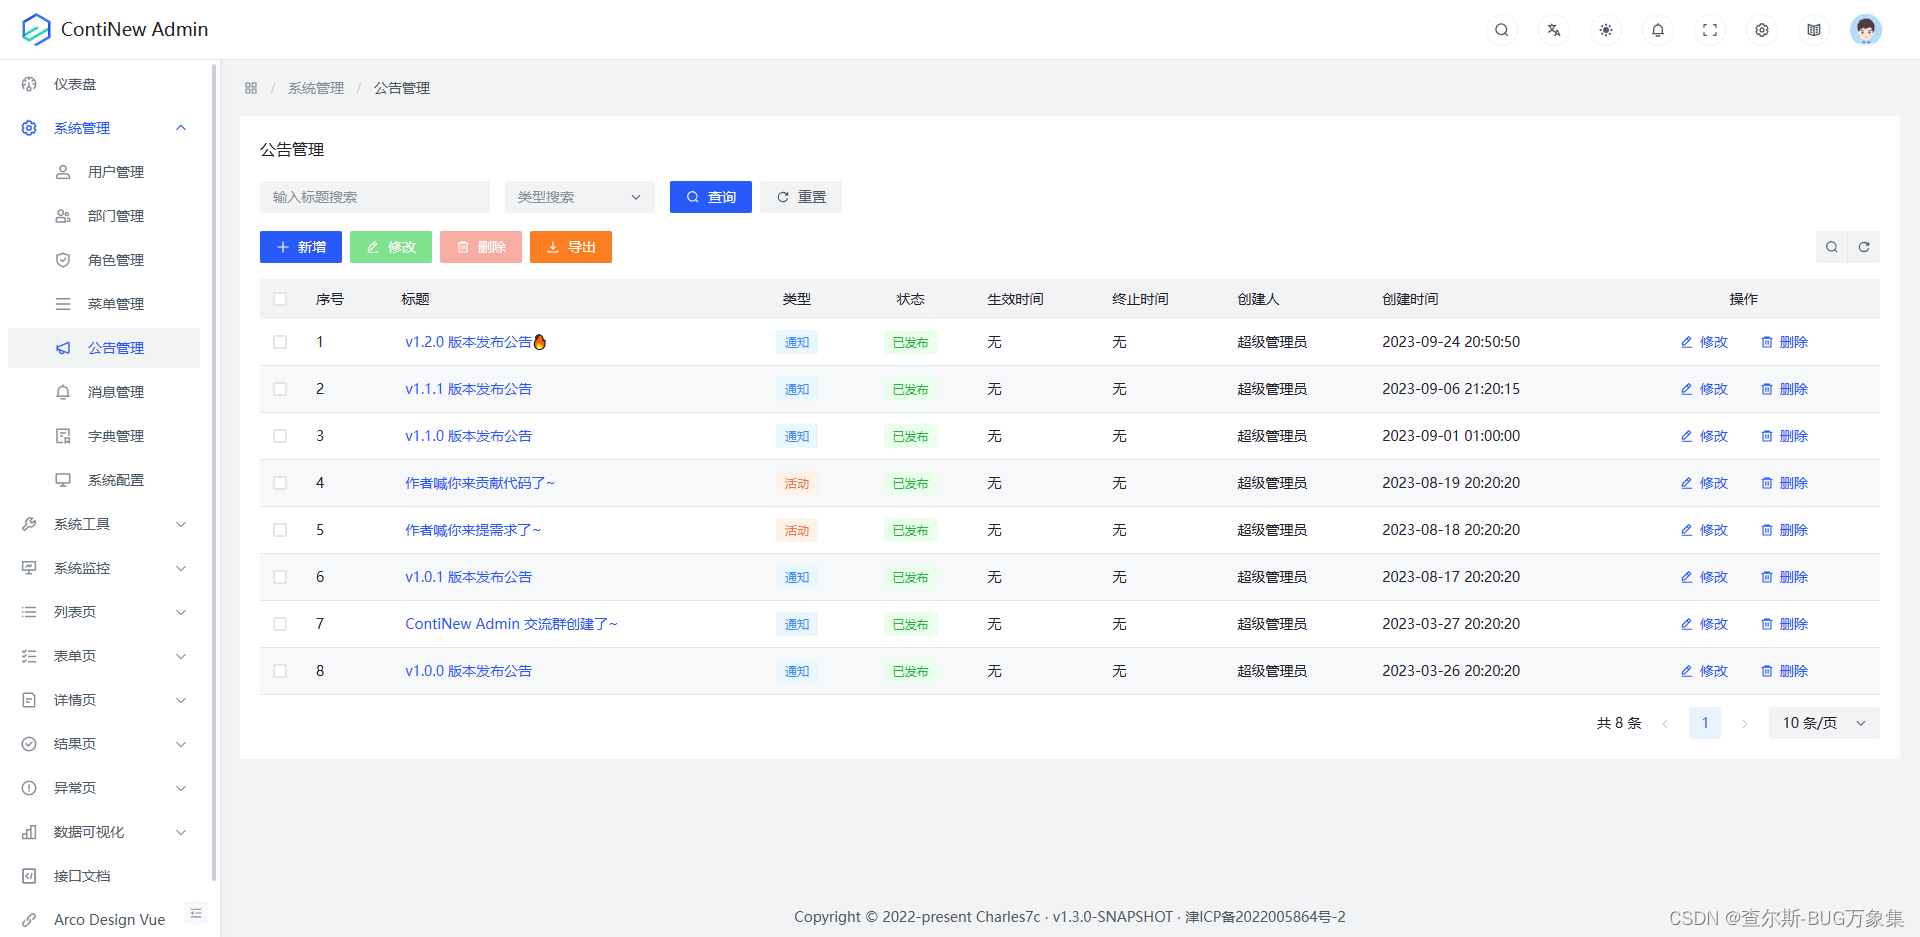Viewport: 1920px width, 937px height.
Task: Open 系统配置 in the sidebar
Action: click(x=104, y=480)
